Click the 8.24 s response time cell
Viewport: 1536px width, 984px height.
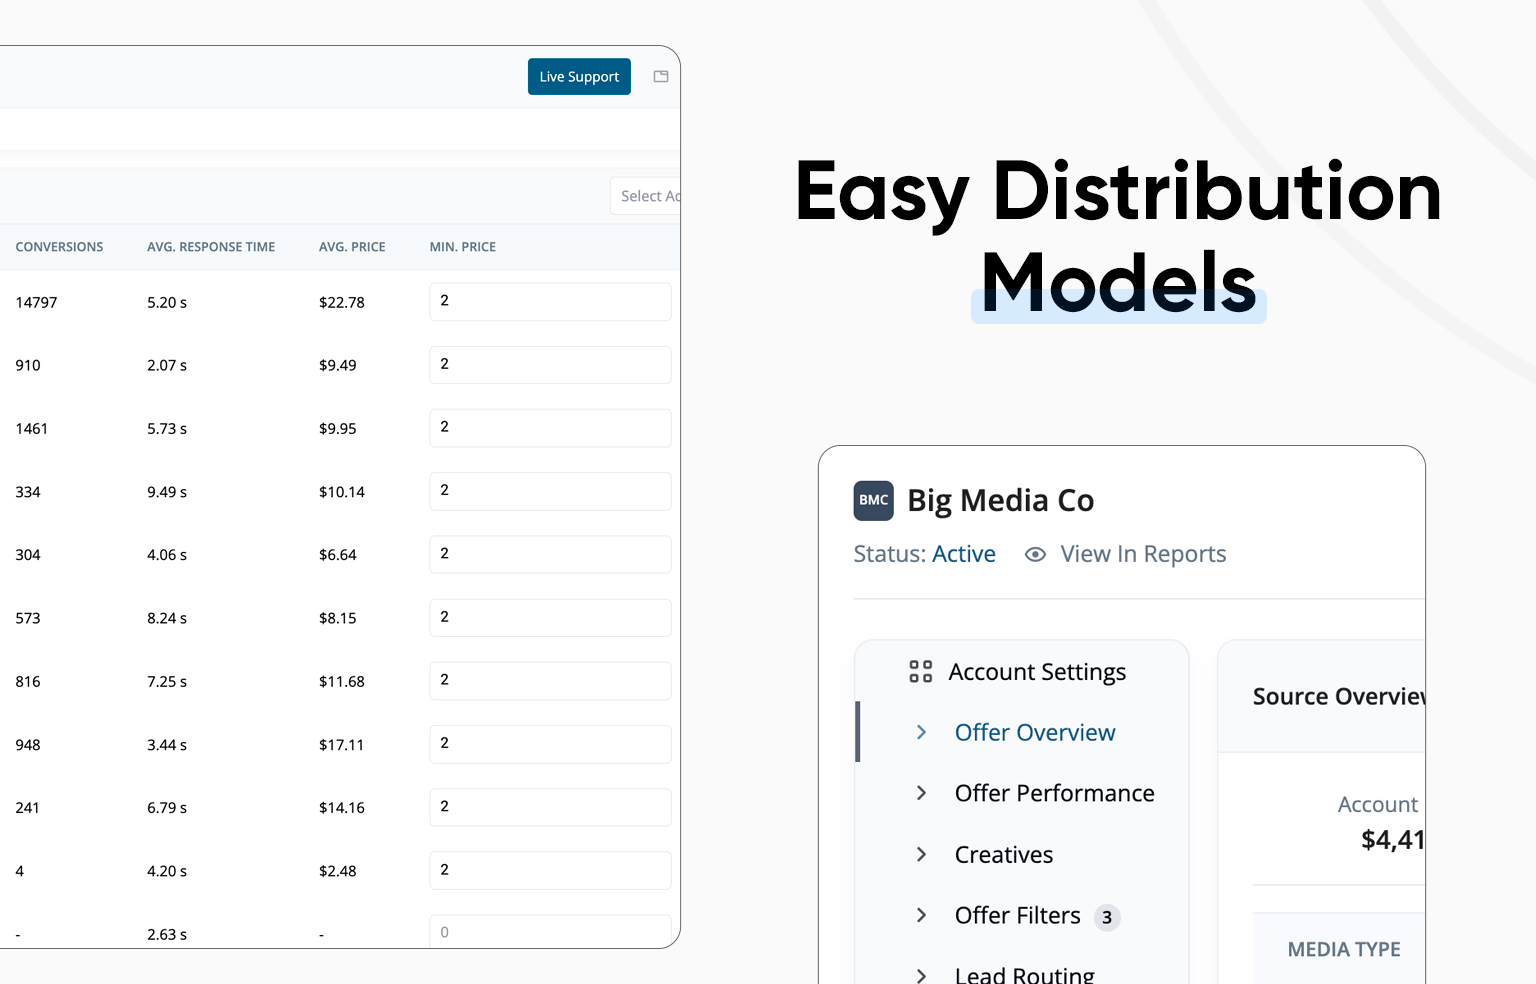click(x=167, y=618)
